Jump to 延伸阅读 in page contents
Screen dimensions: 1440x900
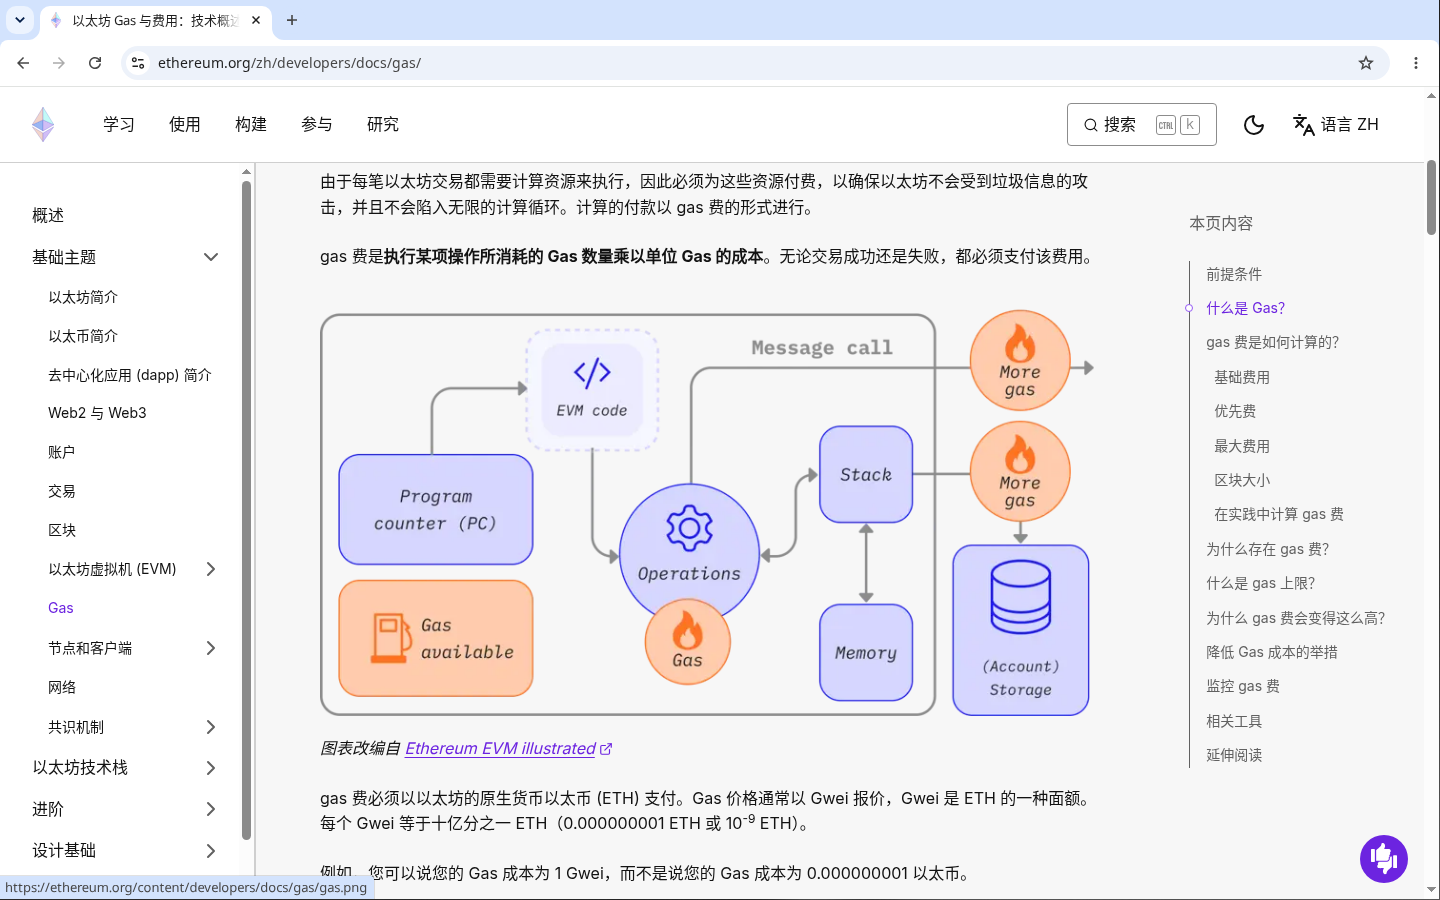[x=1234, y=755]
